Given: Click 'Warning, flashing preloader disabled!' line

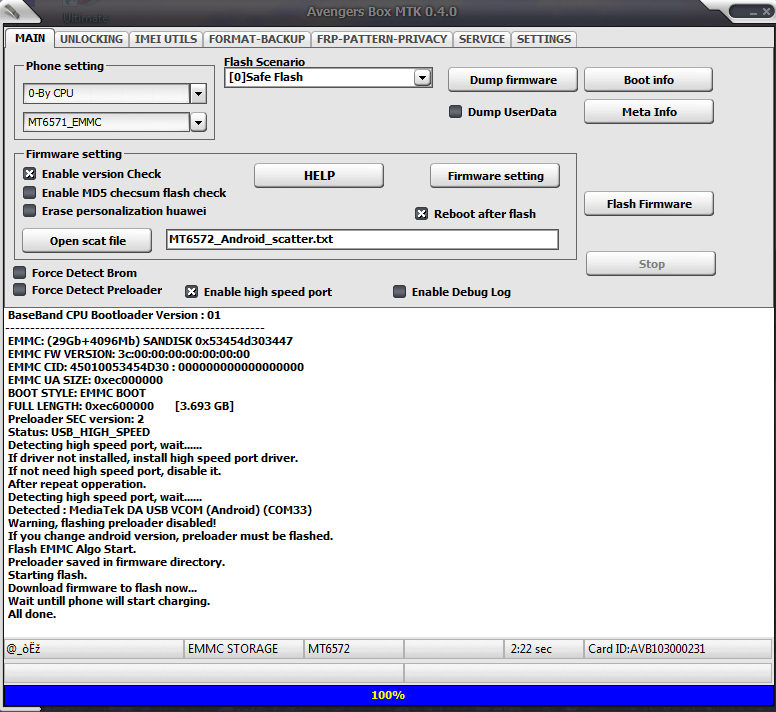Looking at the screenshot, I should click(x=112, y=523).
